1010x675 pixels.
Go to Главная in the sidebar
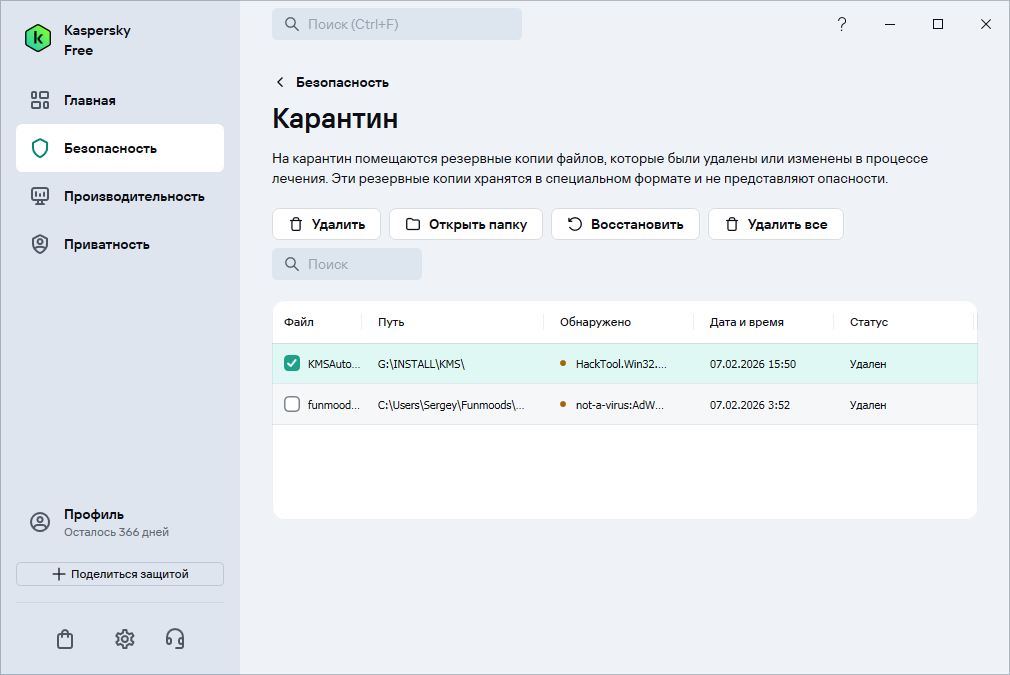[x=90, y=100]
